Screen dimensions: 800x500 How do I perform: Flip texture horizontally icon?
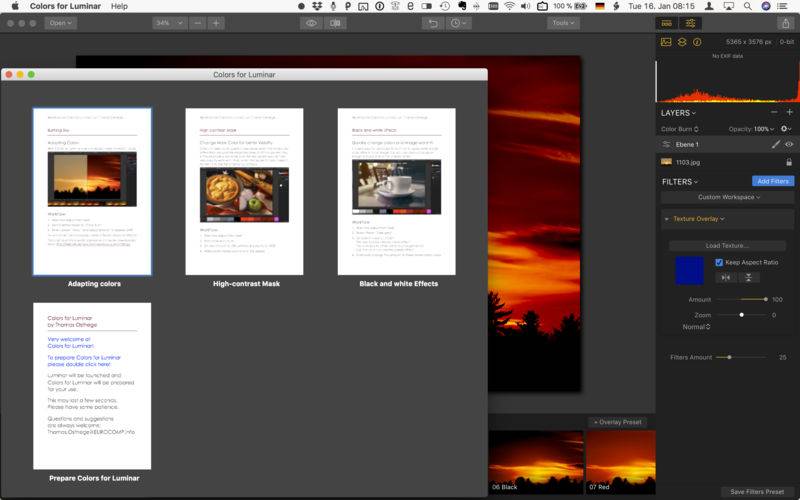(726, 278)
